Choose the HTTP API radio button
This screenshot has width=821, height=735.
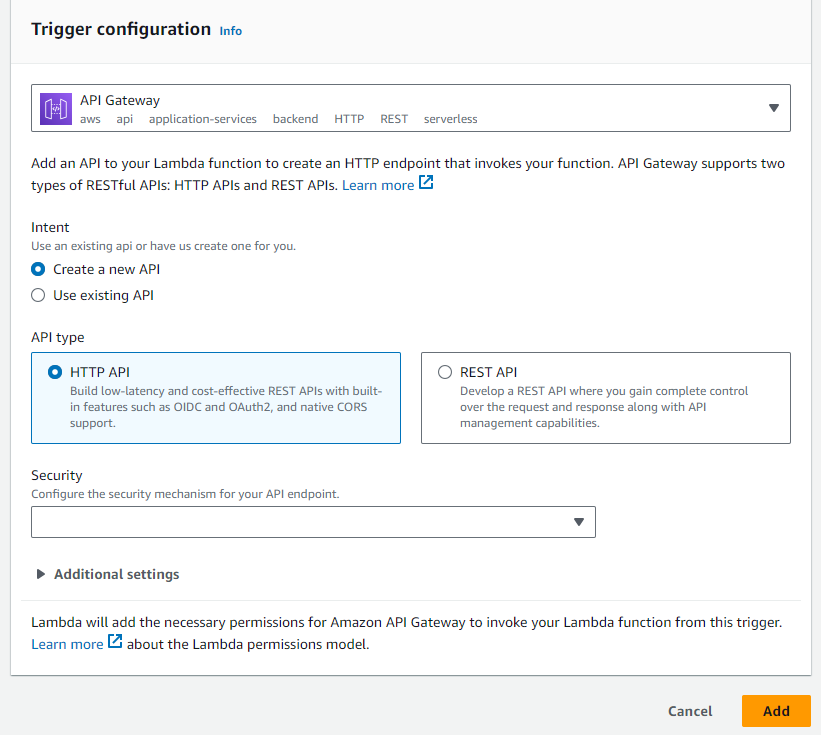pos(55,372)
